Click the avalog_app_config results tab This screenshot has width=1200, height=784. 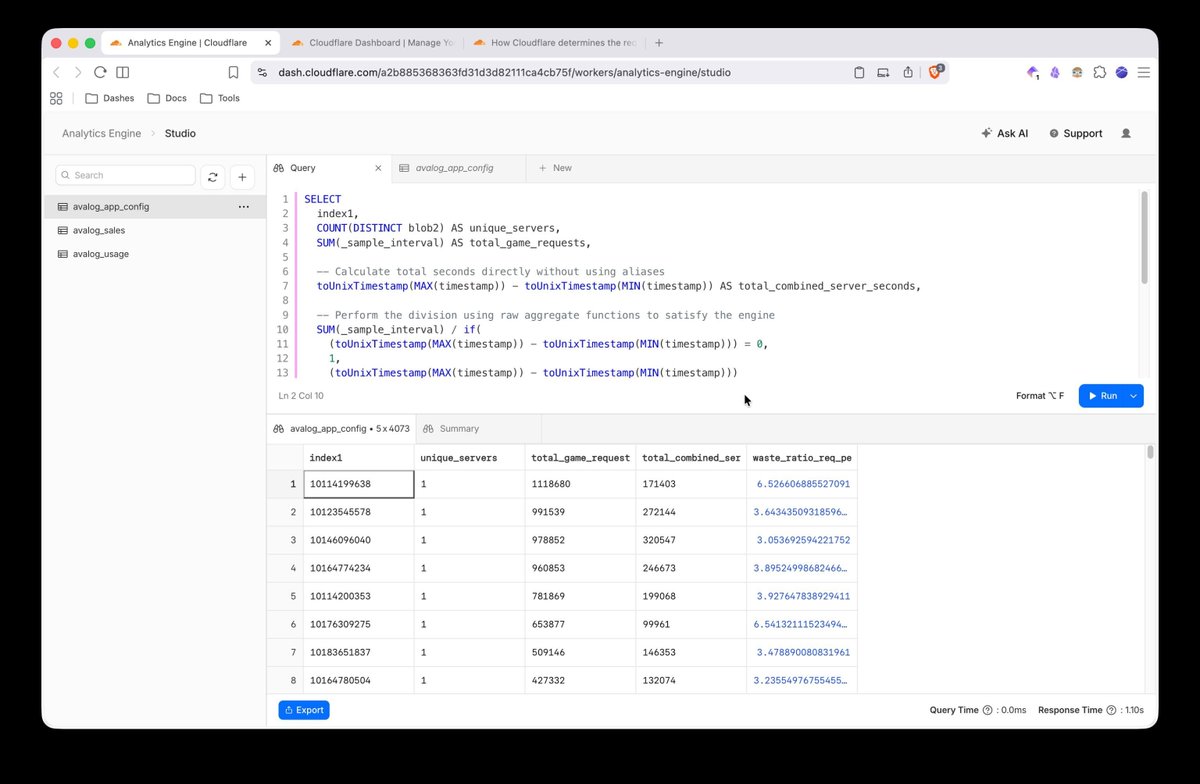click(x=340, y=428)
